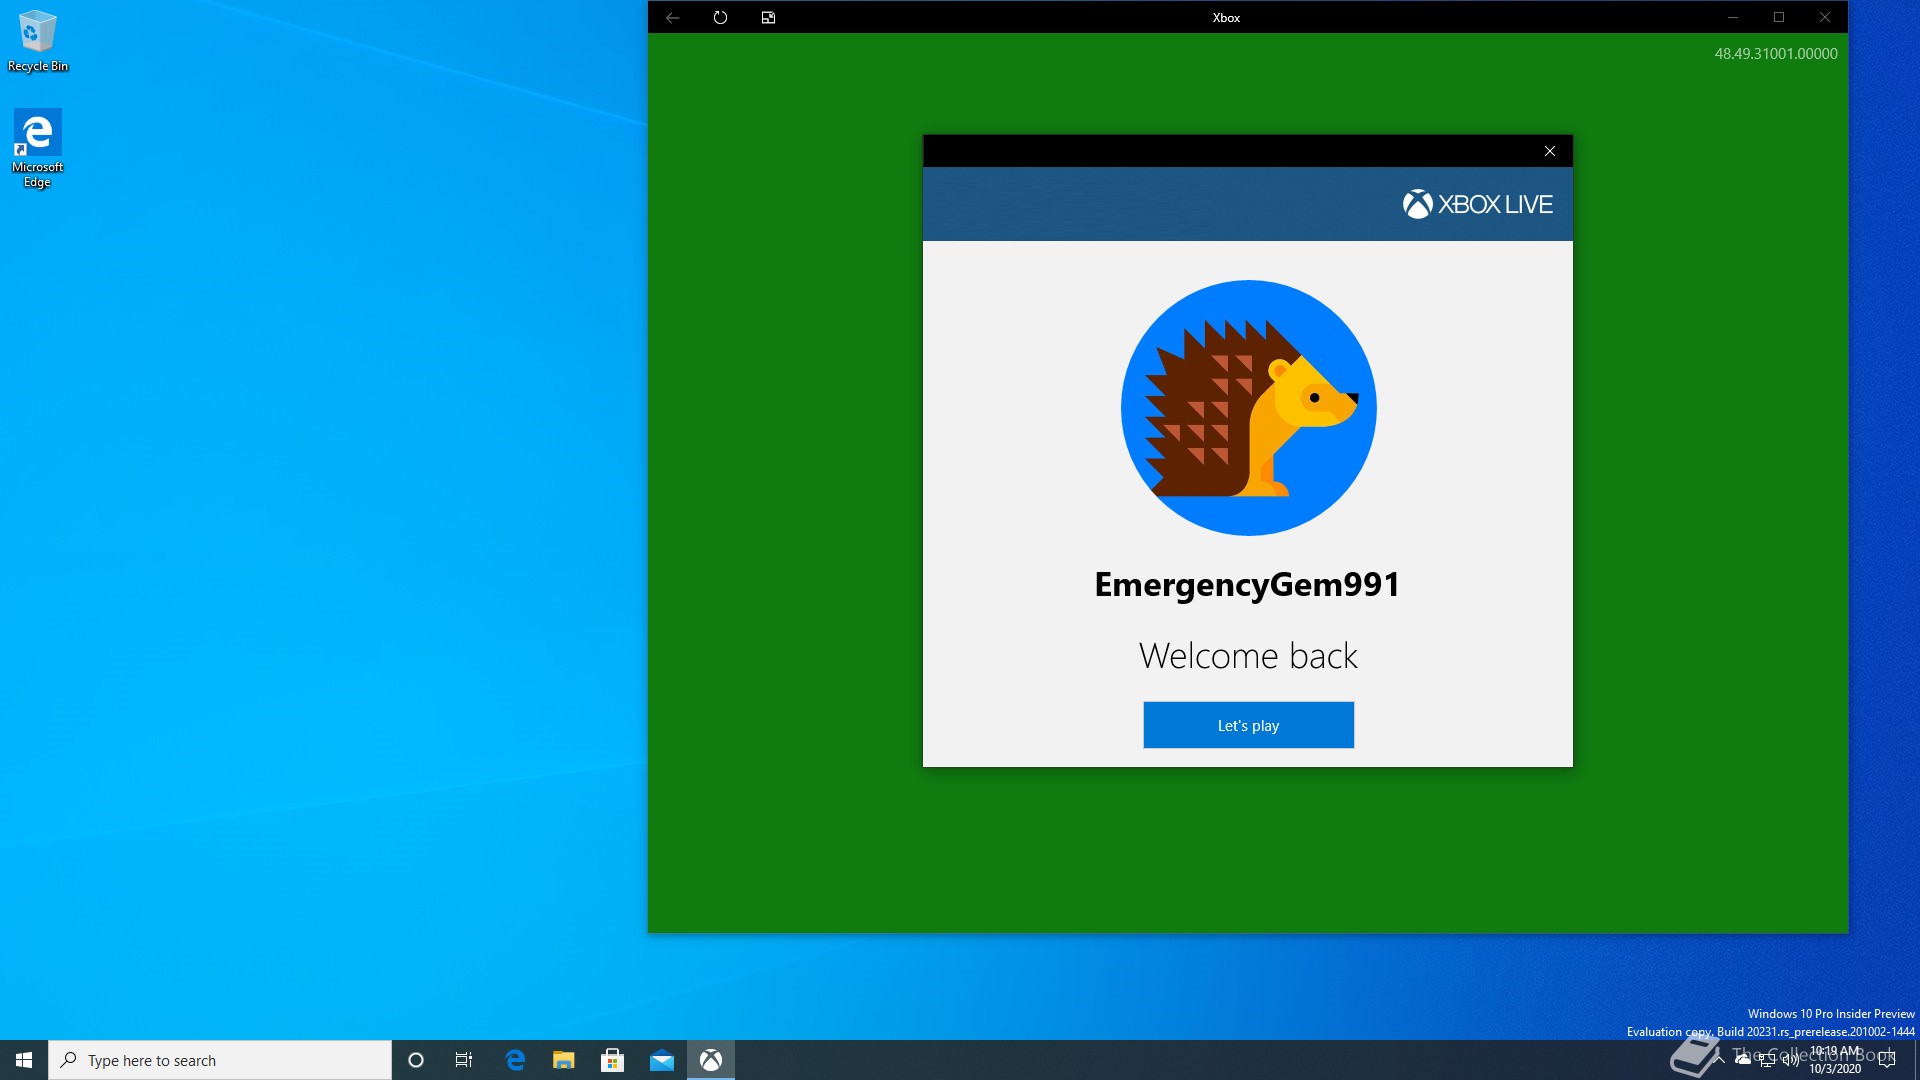Maximize the Xbox window
Screen dimensions: 1920x1080
1779,17
